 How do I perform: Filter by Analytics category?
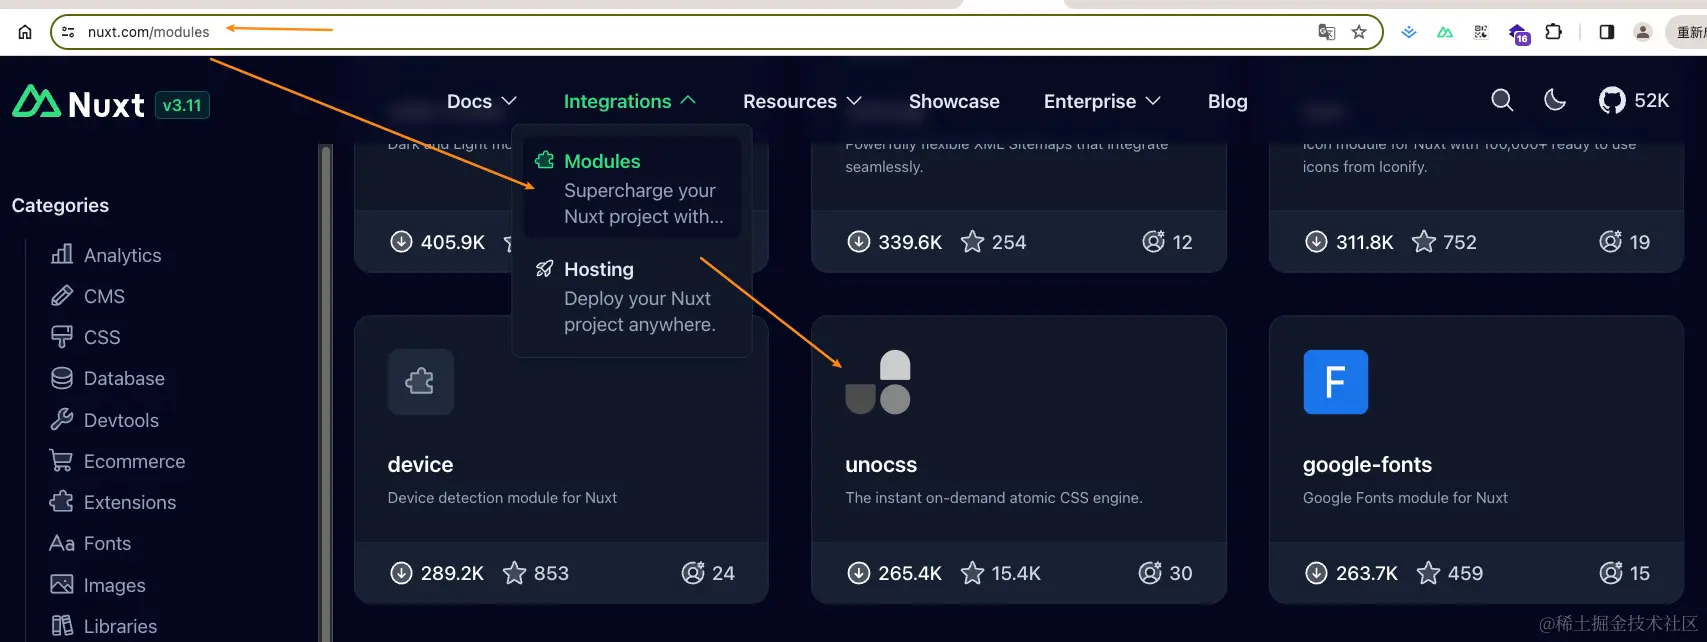pos(122,255)
